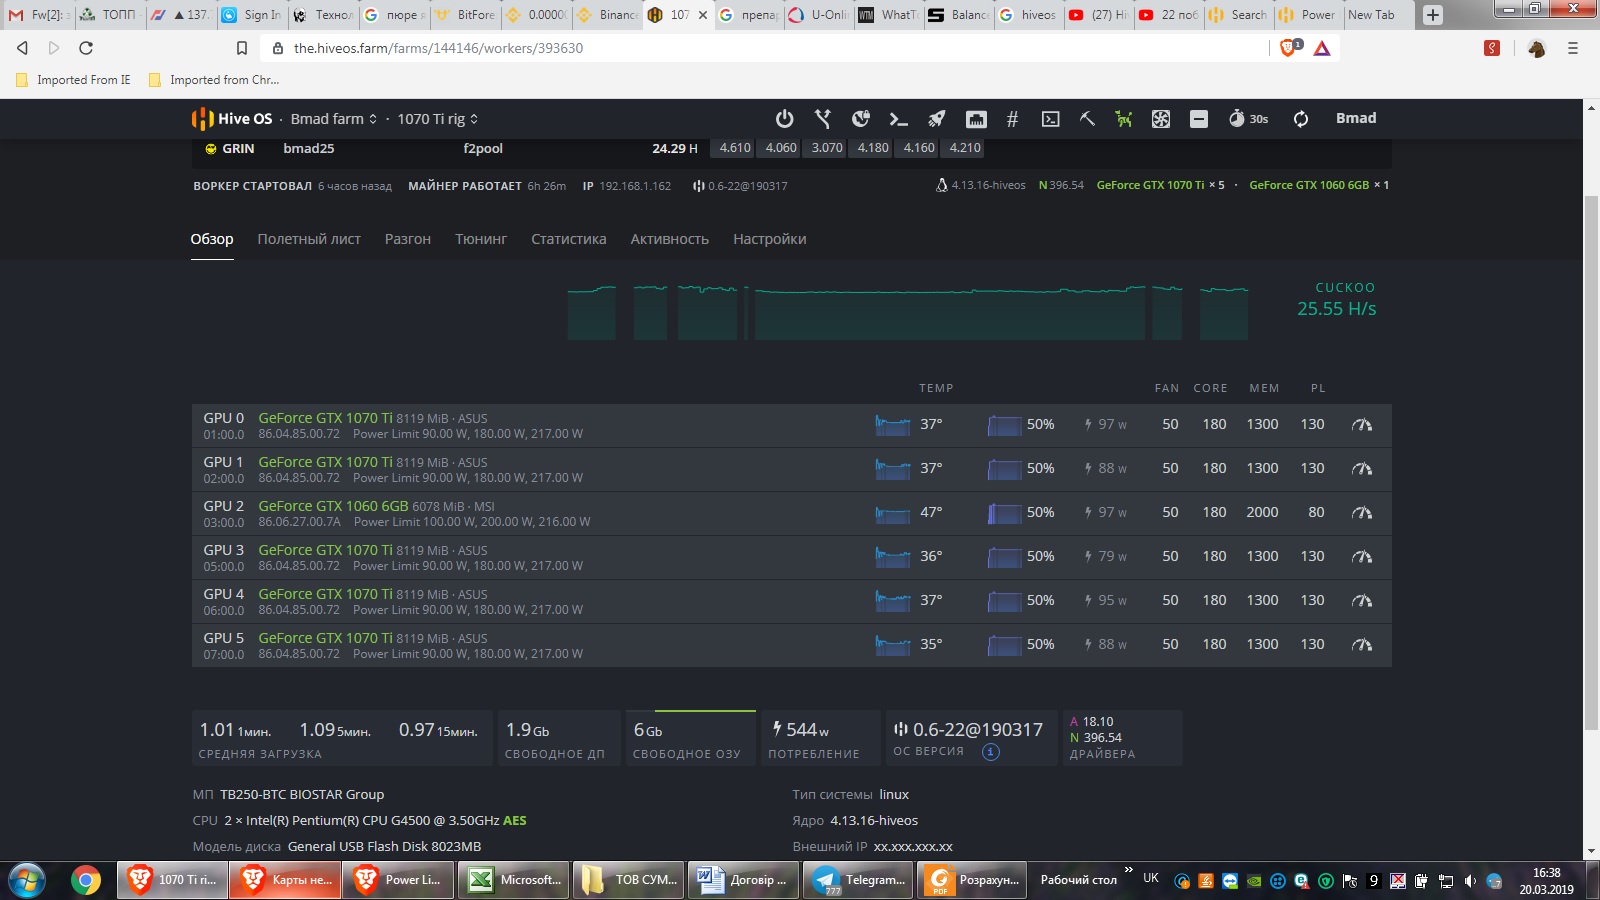Expand the Bmad farm selector
This screenshot has width=1600, height=900.
coord(334,119)
